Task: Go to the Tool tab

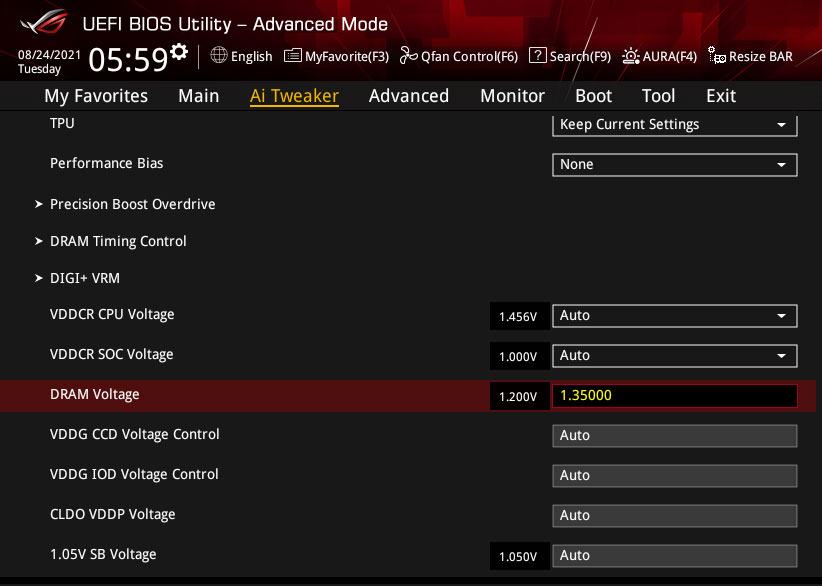Action: coord(658,96)
